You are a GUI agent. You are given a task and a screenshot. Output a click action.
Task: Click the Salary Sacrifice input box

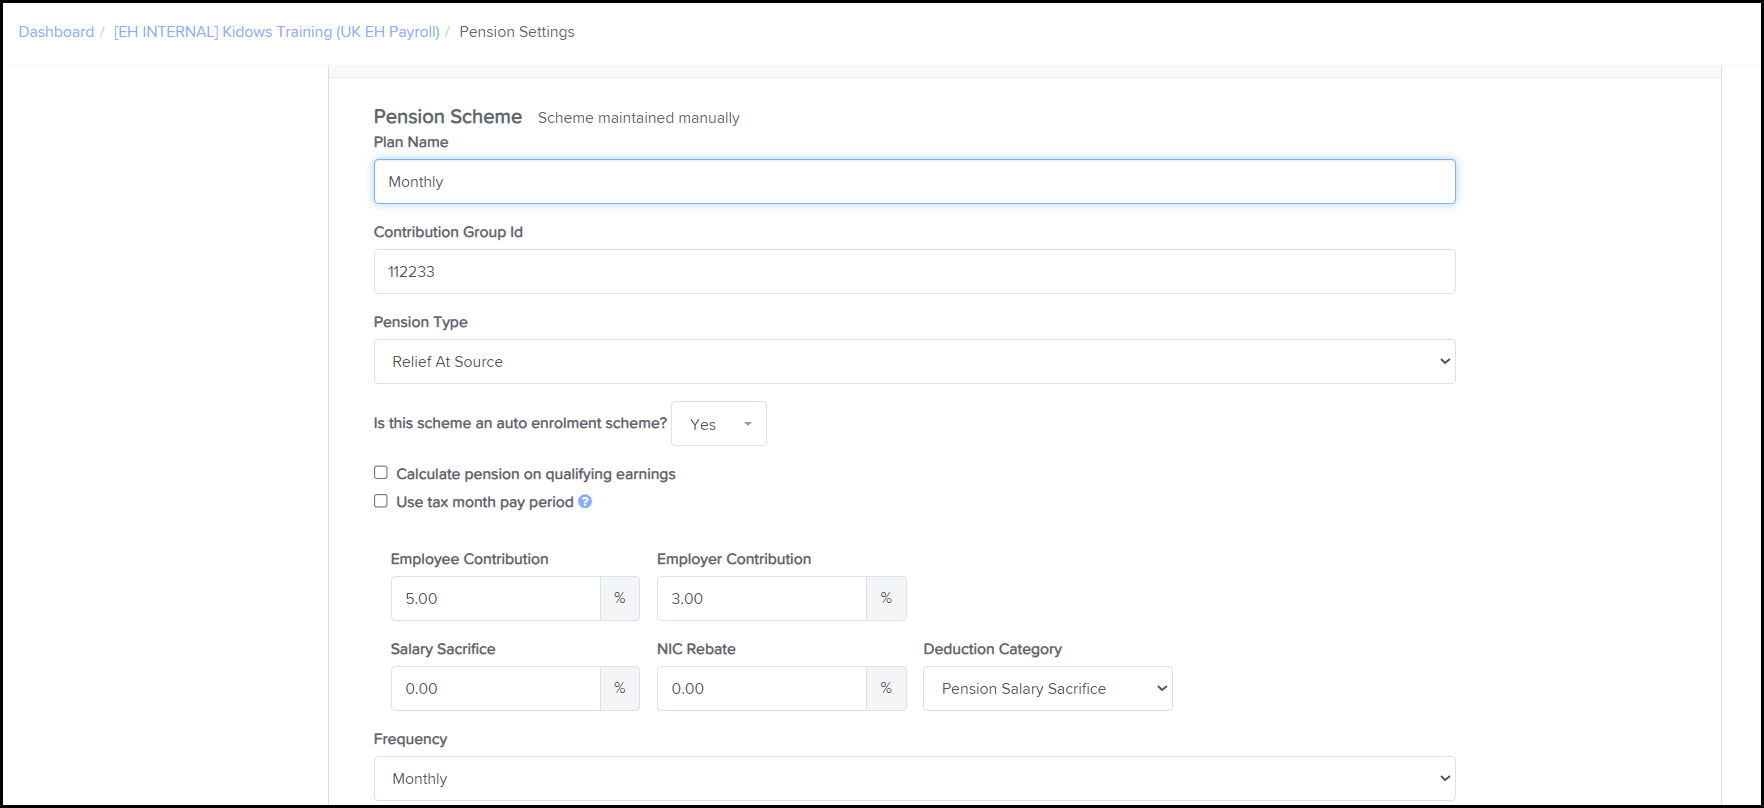[496, 689]
